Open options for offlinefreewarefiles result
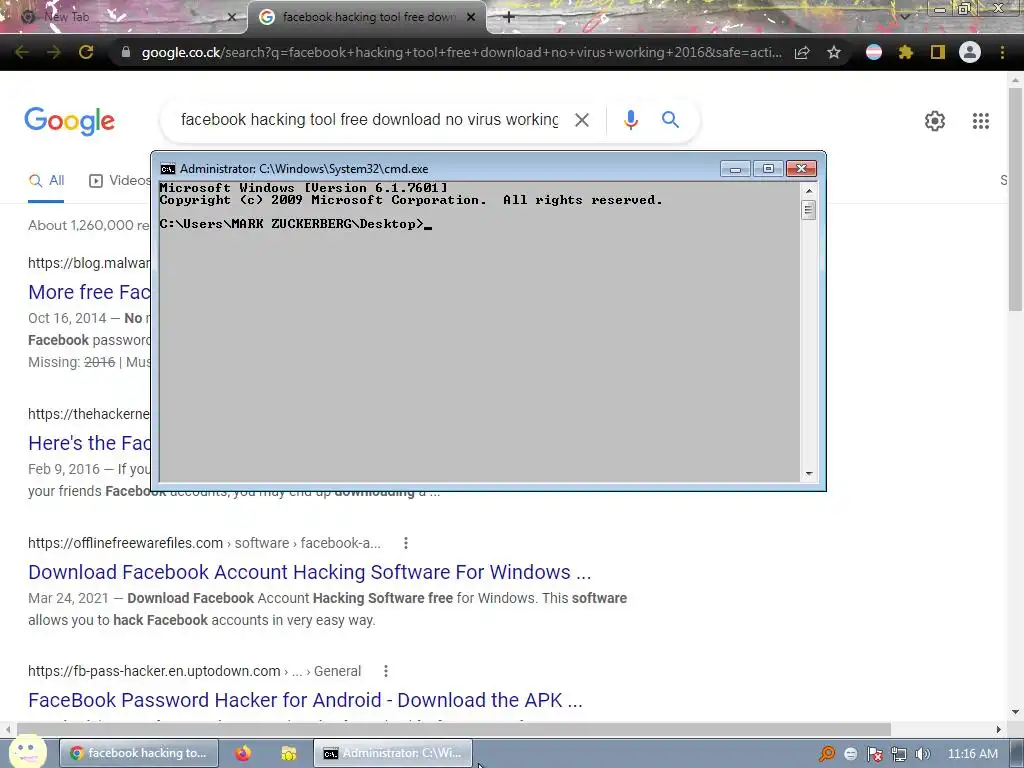 (x=406, y=543)
